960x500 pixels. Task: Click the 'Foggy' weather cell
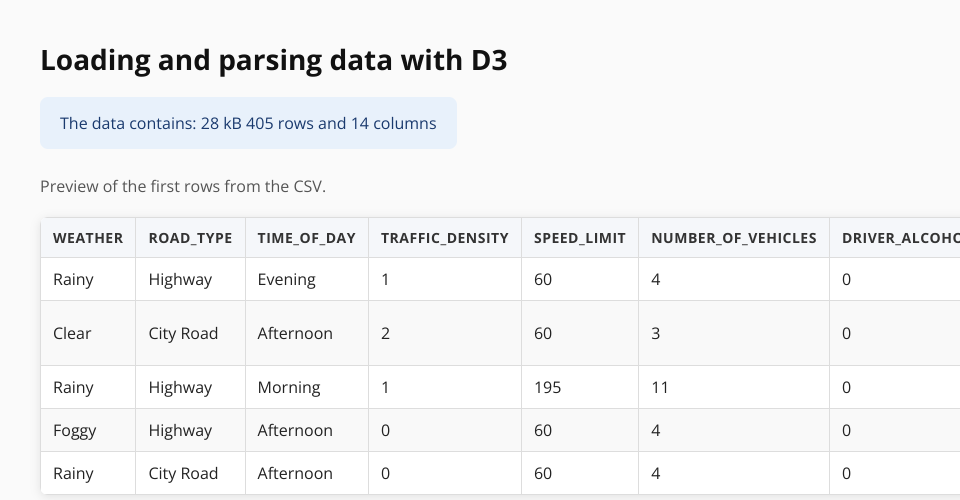pos(75,431)
